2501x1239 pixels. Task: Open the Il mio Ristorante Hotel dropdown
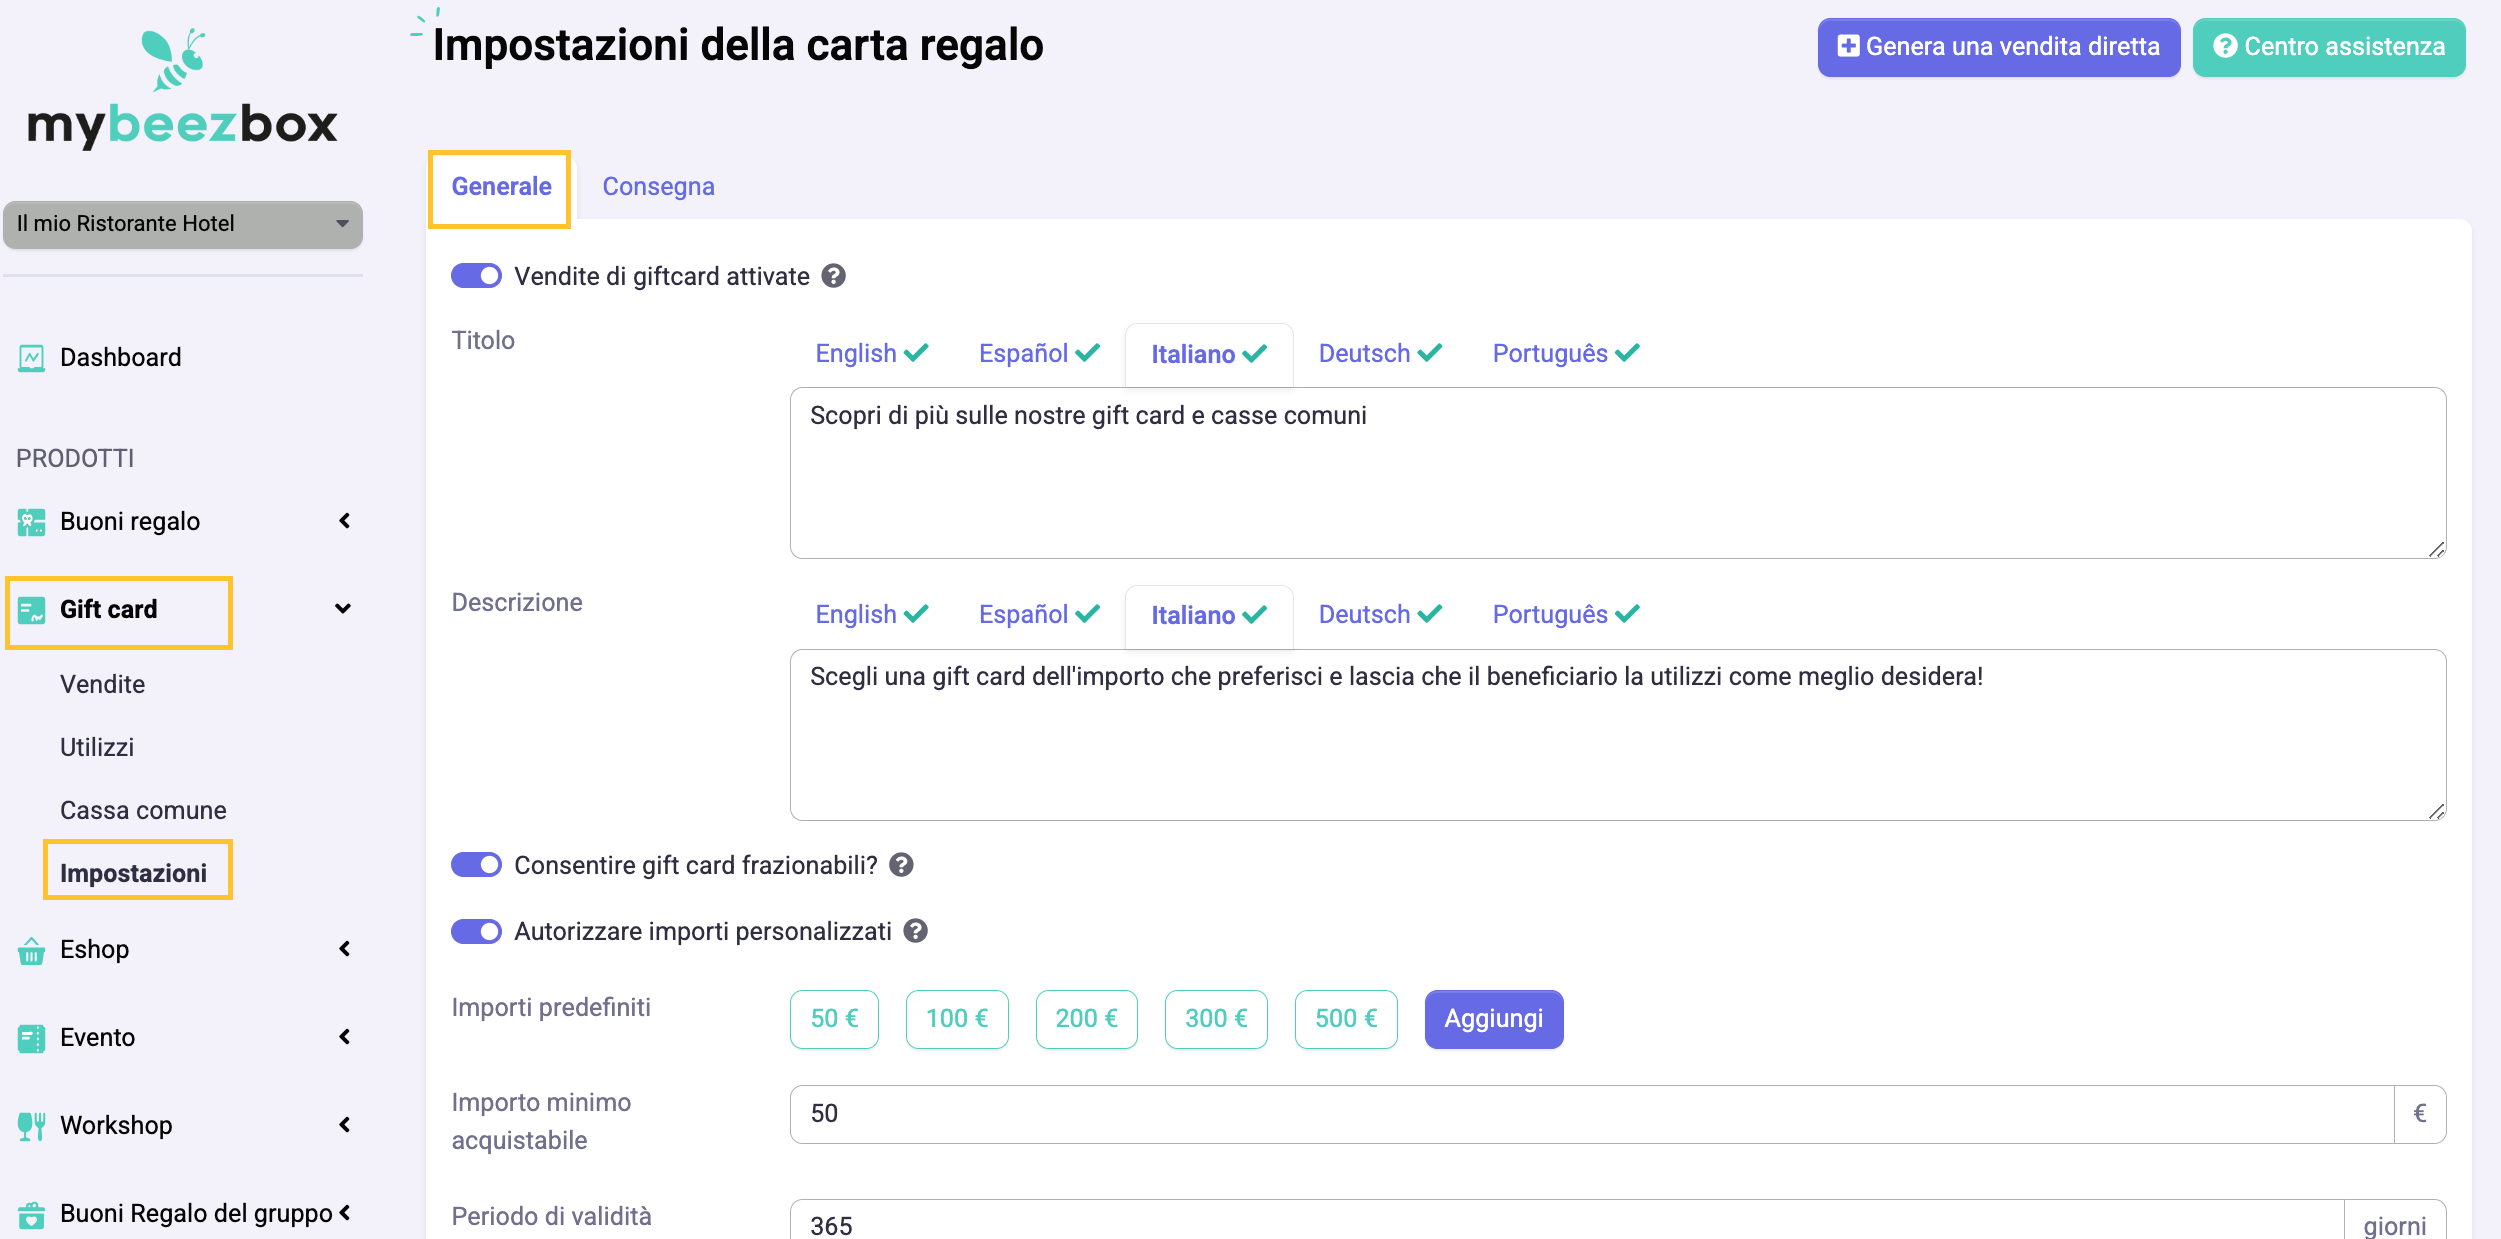183,224
